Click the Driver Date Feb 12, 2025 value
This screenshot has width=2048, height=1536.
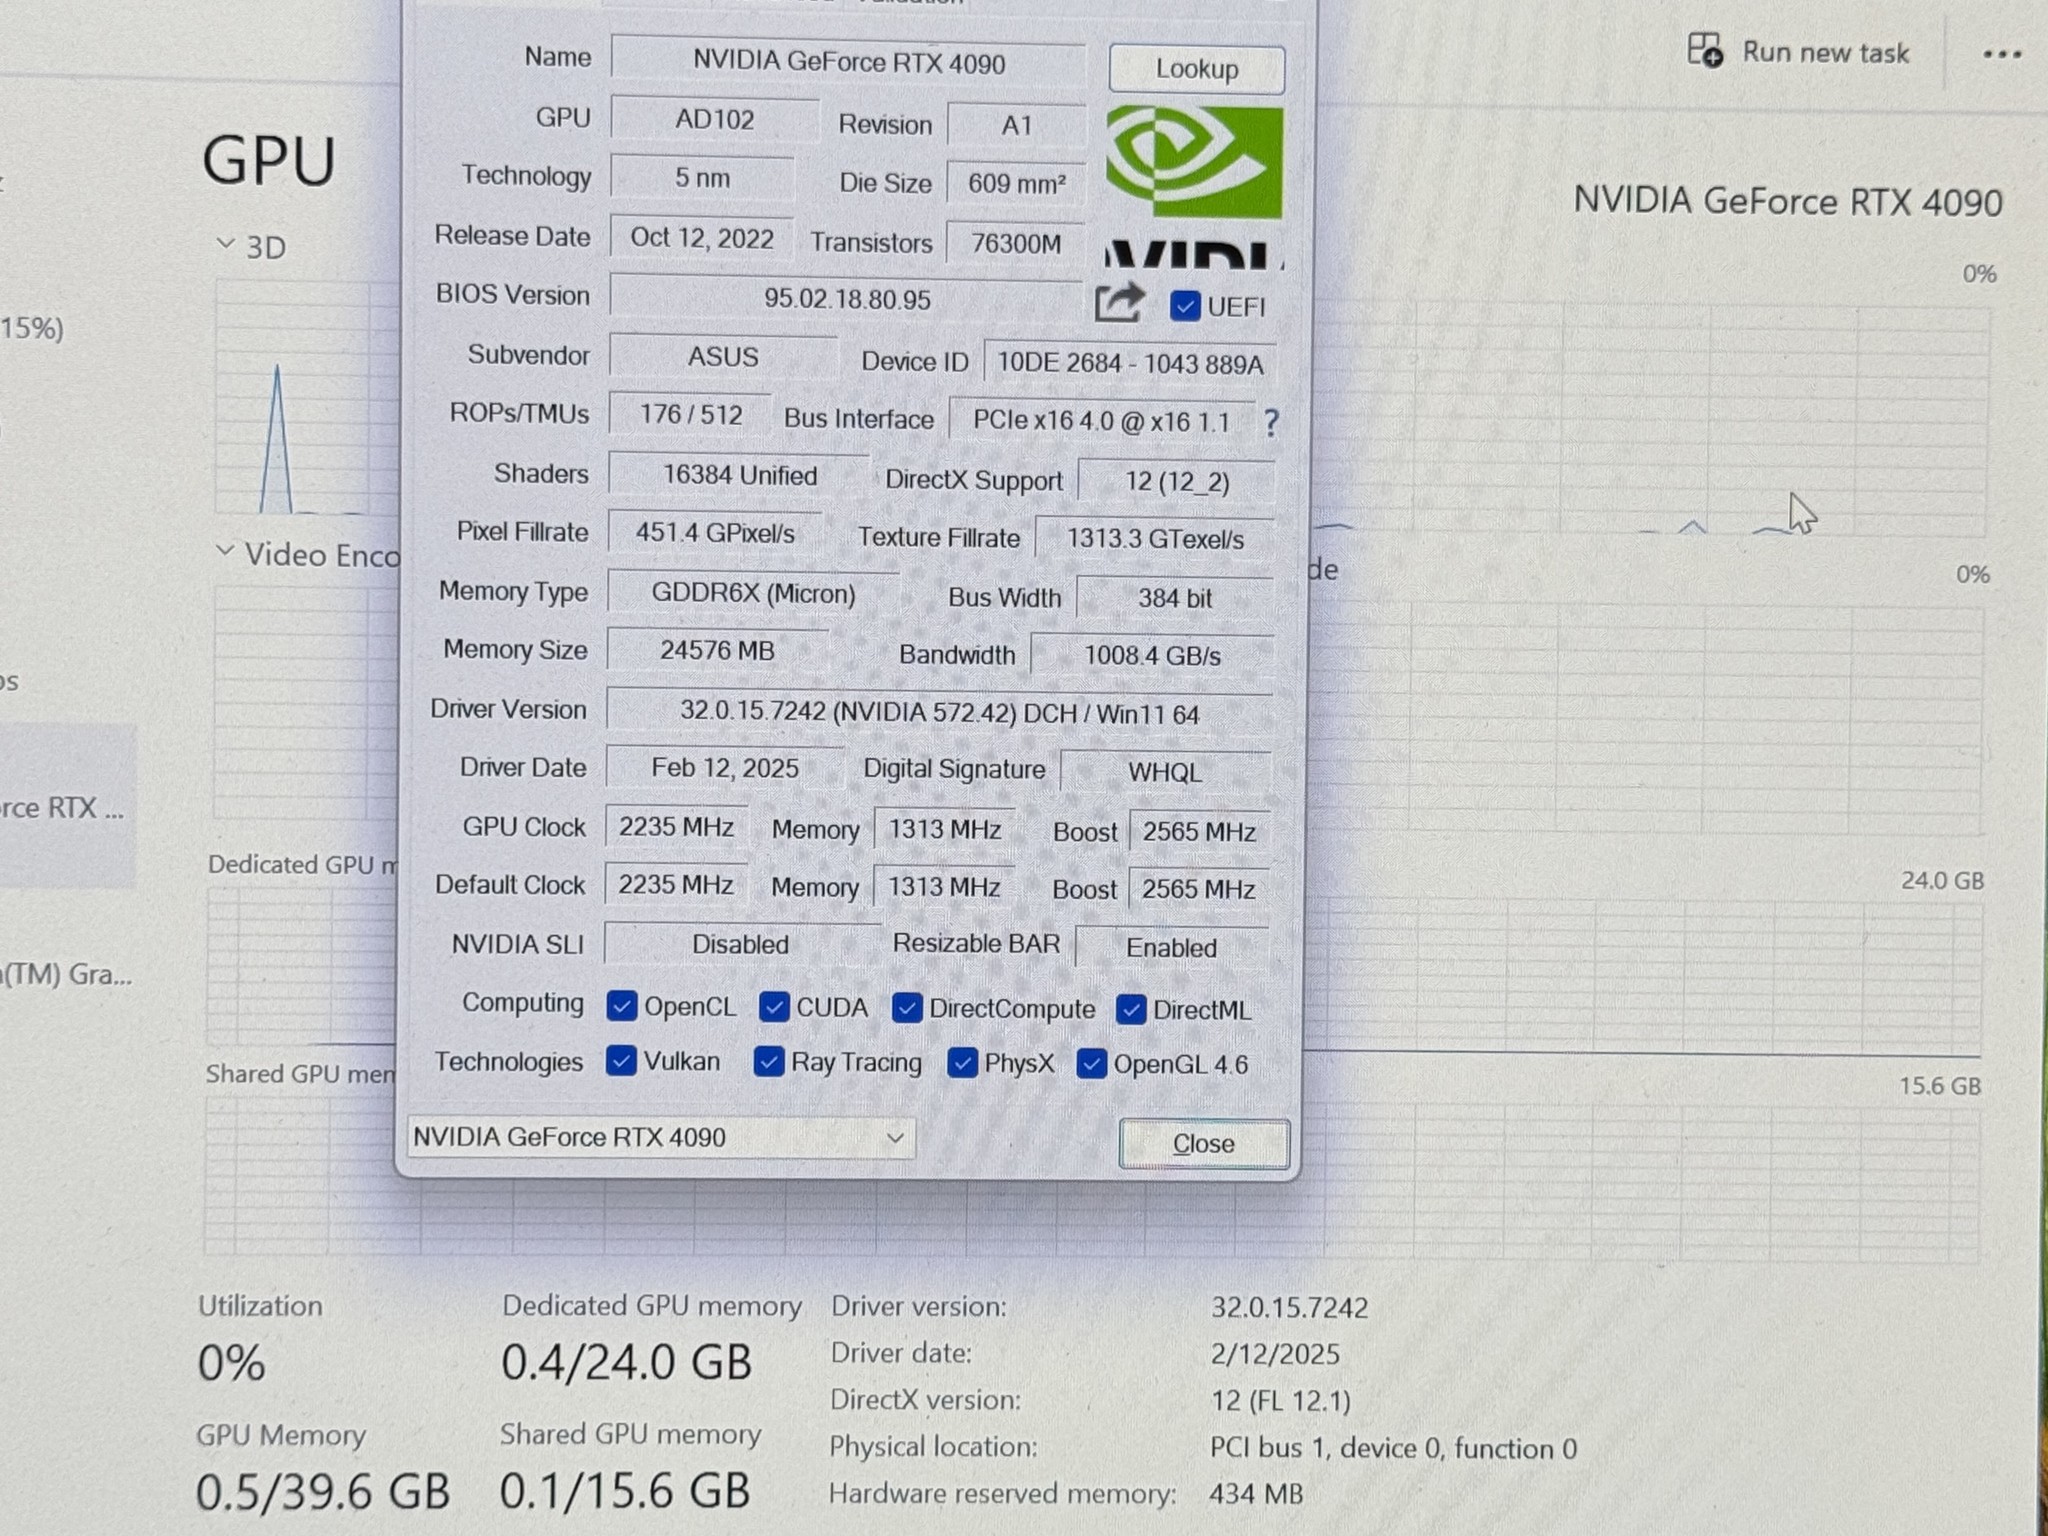pos(725,768)
